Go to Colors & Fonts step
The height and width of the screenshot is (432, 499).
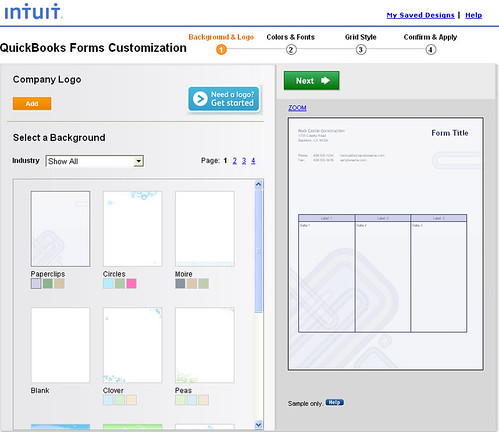point(290,37)
